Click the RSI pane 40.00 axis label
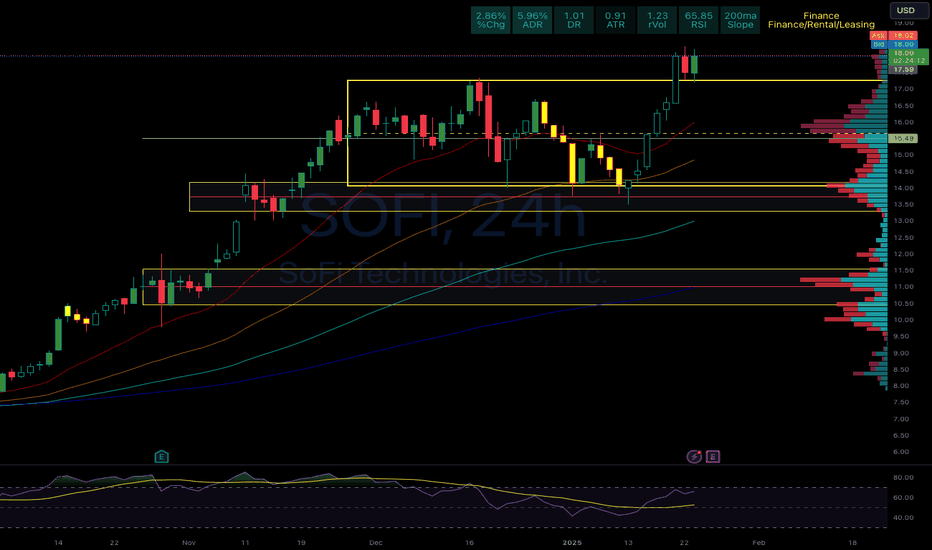Screen dimensions: 932x550 point(903,518)
